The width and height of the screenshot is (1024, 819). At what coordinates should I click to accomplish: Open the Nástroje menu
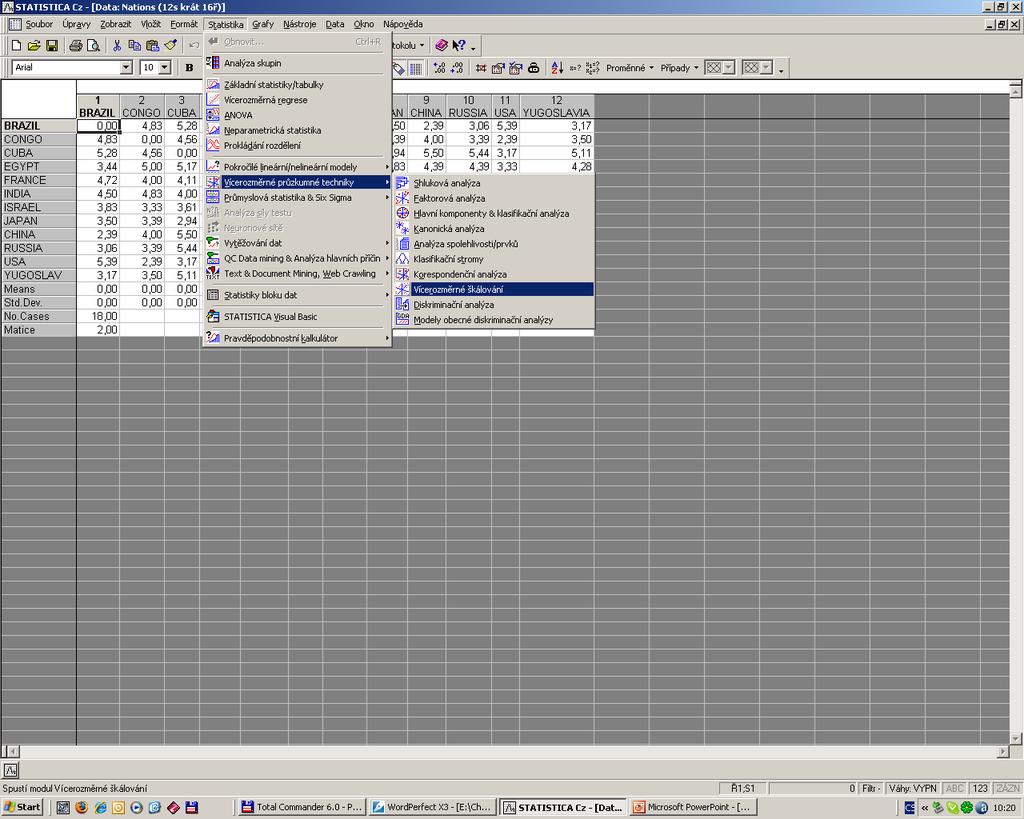299,24
